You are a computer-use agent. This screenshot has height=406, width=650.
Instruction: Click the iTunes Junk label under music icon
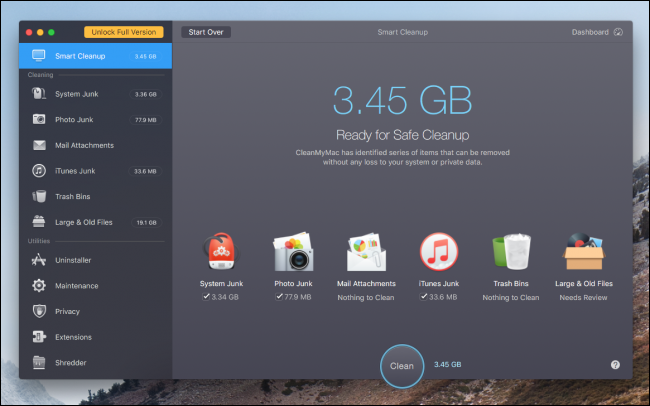[x=439, y=284]
